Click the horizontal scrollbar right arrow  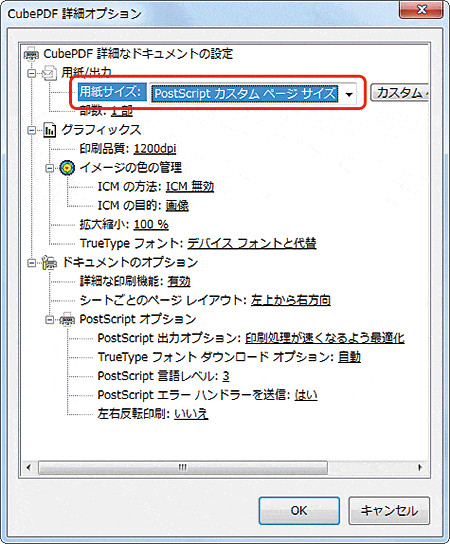pos(420,467)
